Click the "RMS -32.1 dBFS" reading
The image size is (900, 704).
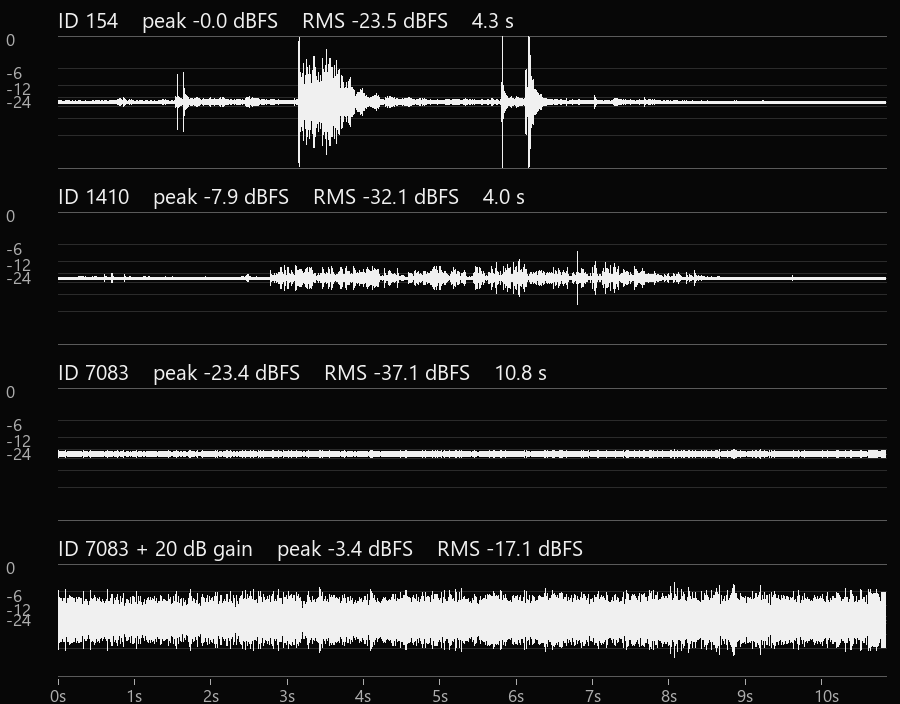[386, 197]
